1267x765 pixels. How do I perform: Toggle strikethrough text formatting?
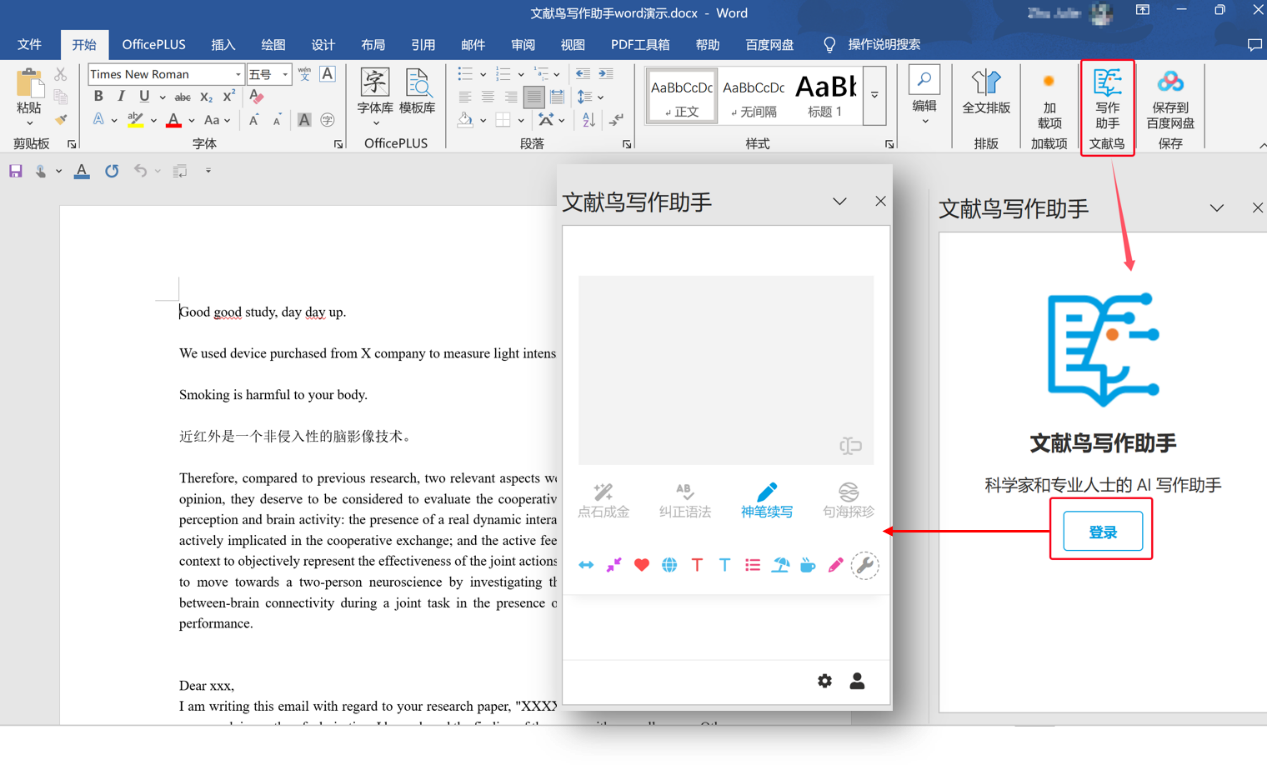pos(182,97)
